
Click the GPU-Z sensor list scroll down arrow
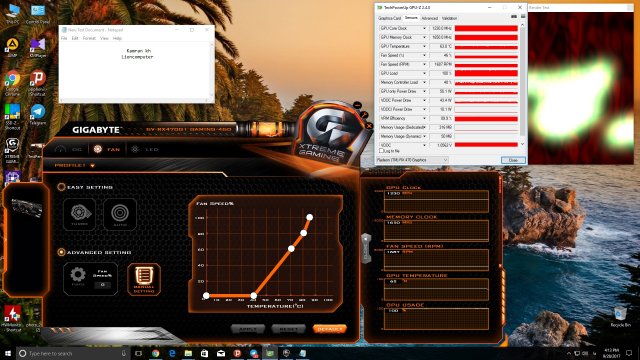pos(522,144)
